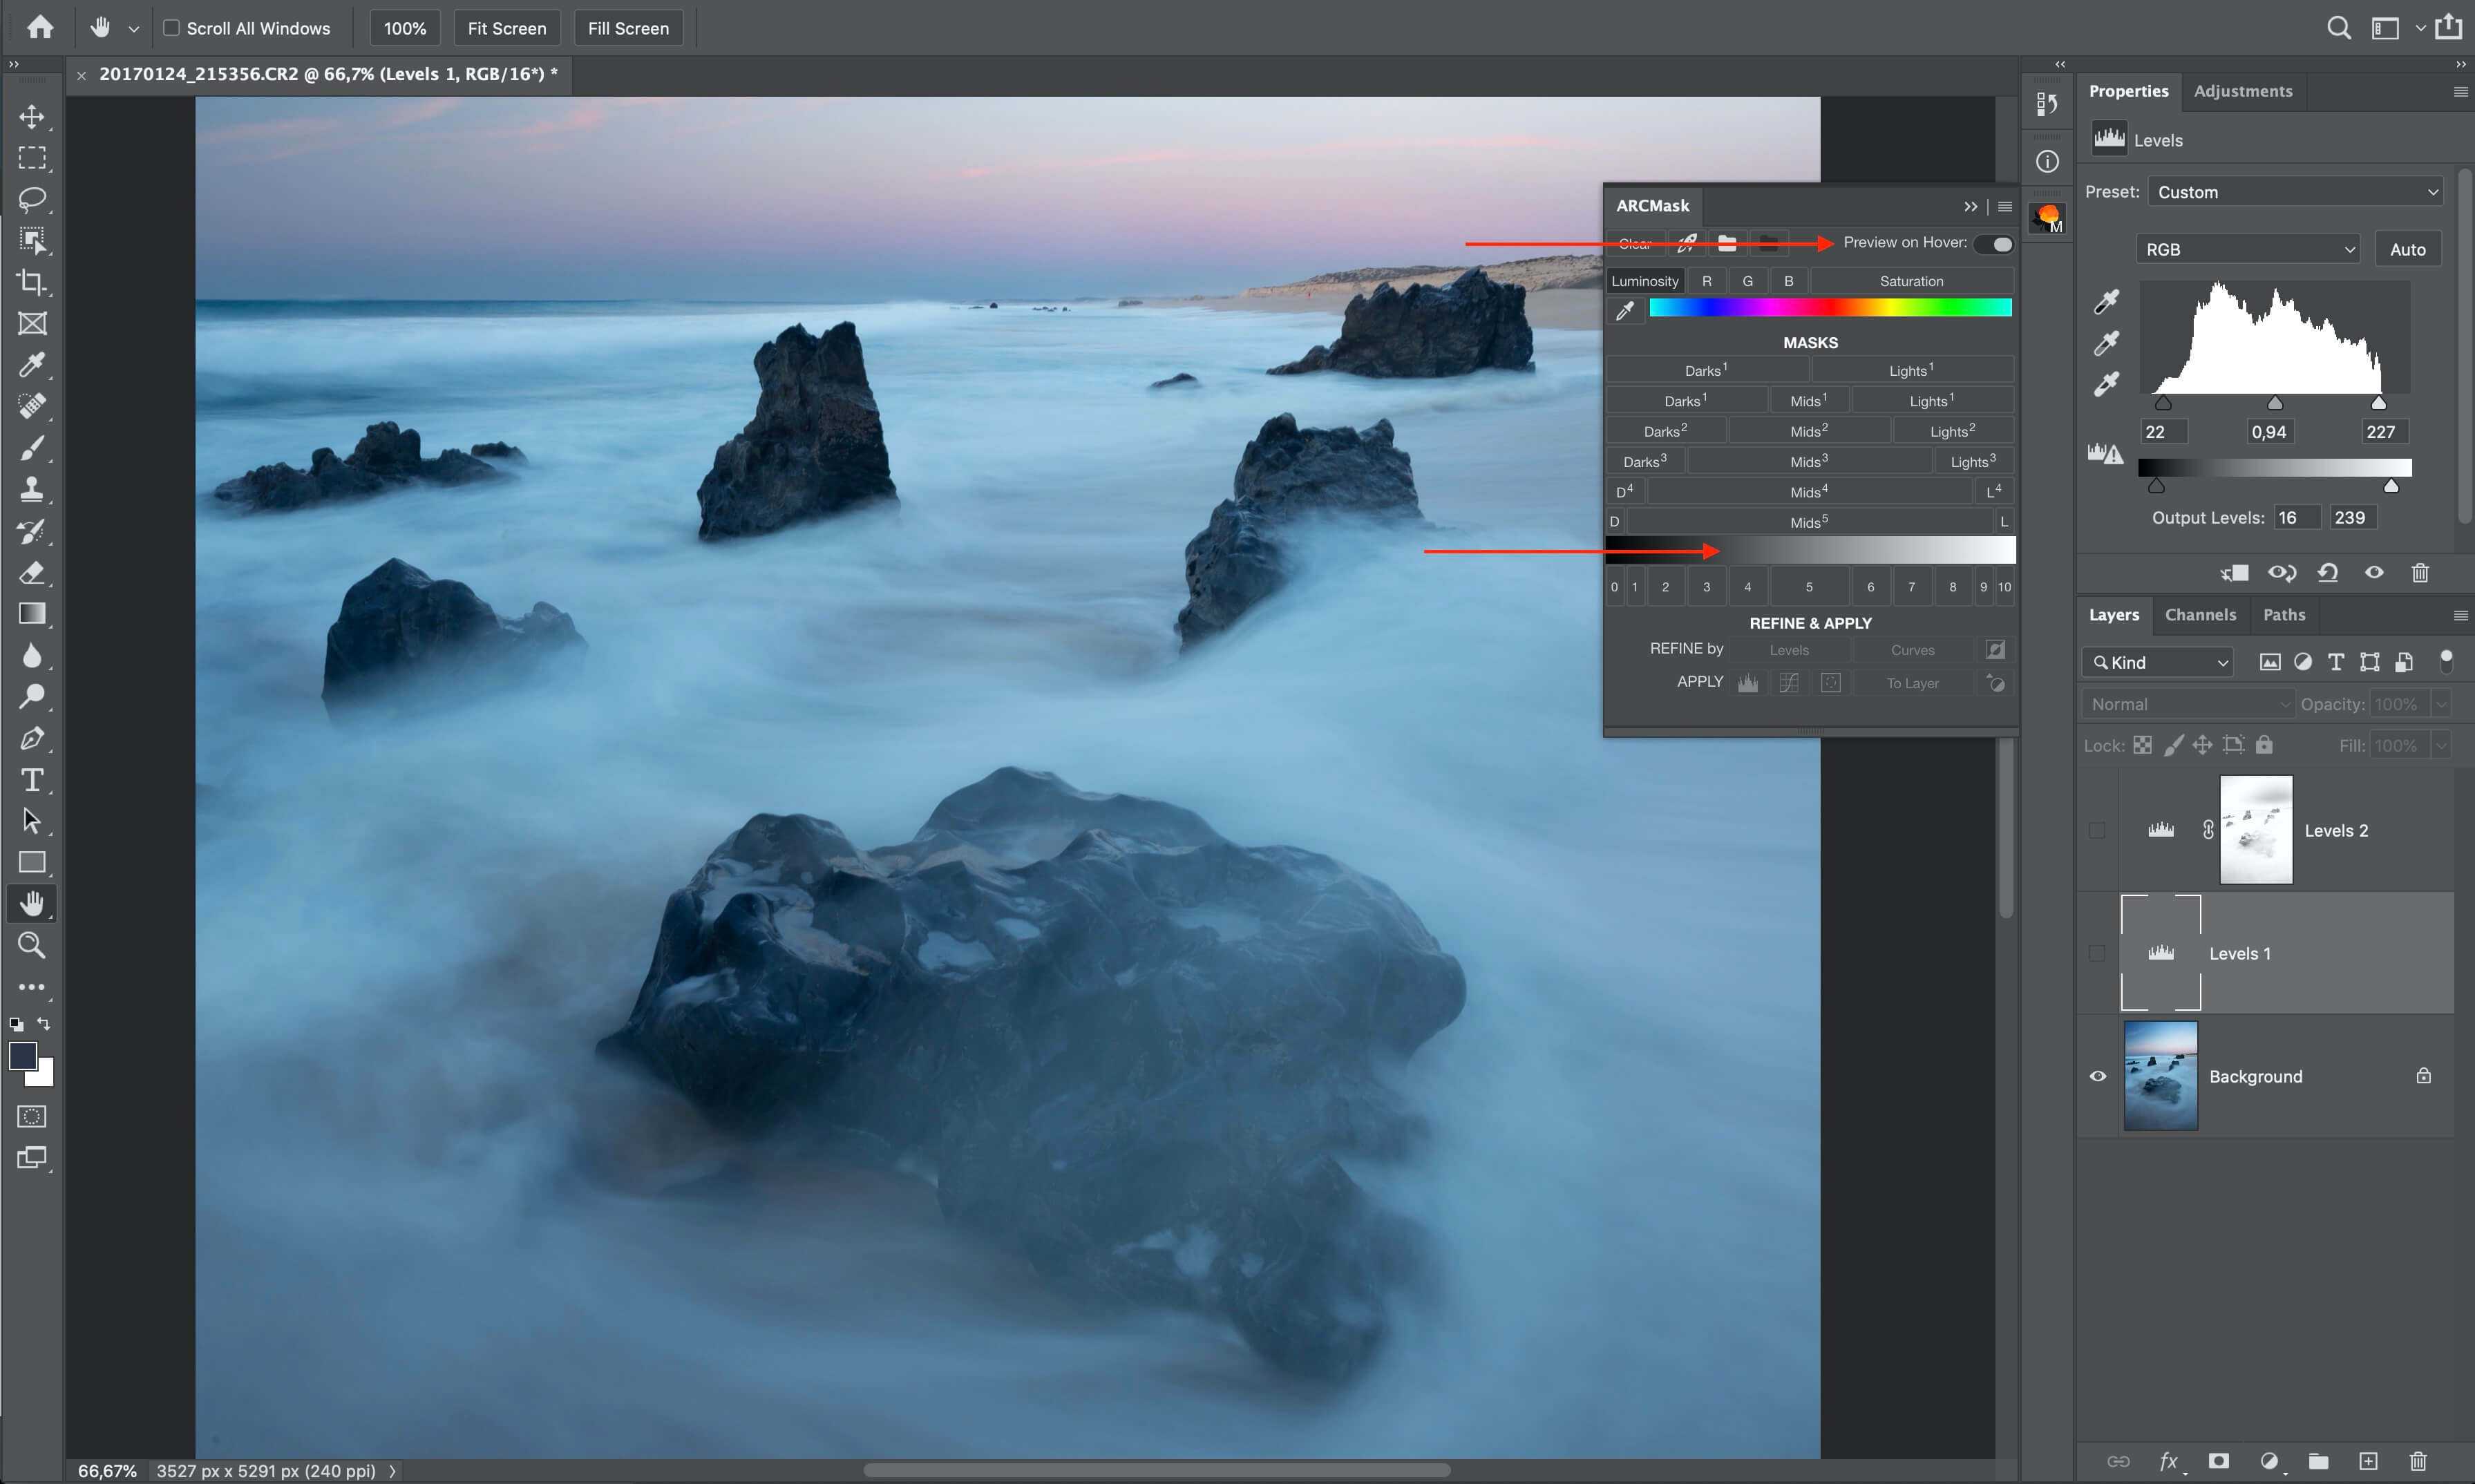Open the RGB channel dropdown
The height and width of the screenshot is (1484, 2475).
(x=2248, y=249)
